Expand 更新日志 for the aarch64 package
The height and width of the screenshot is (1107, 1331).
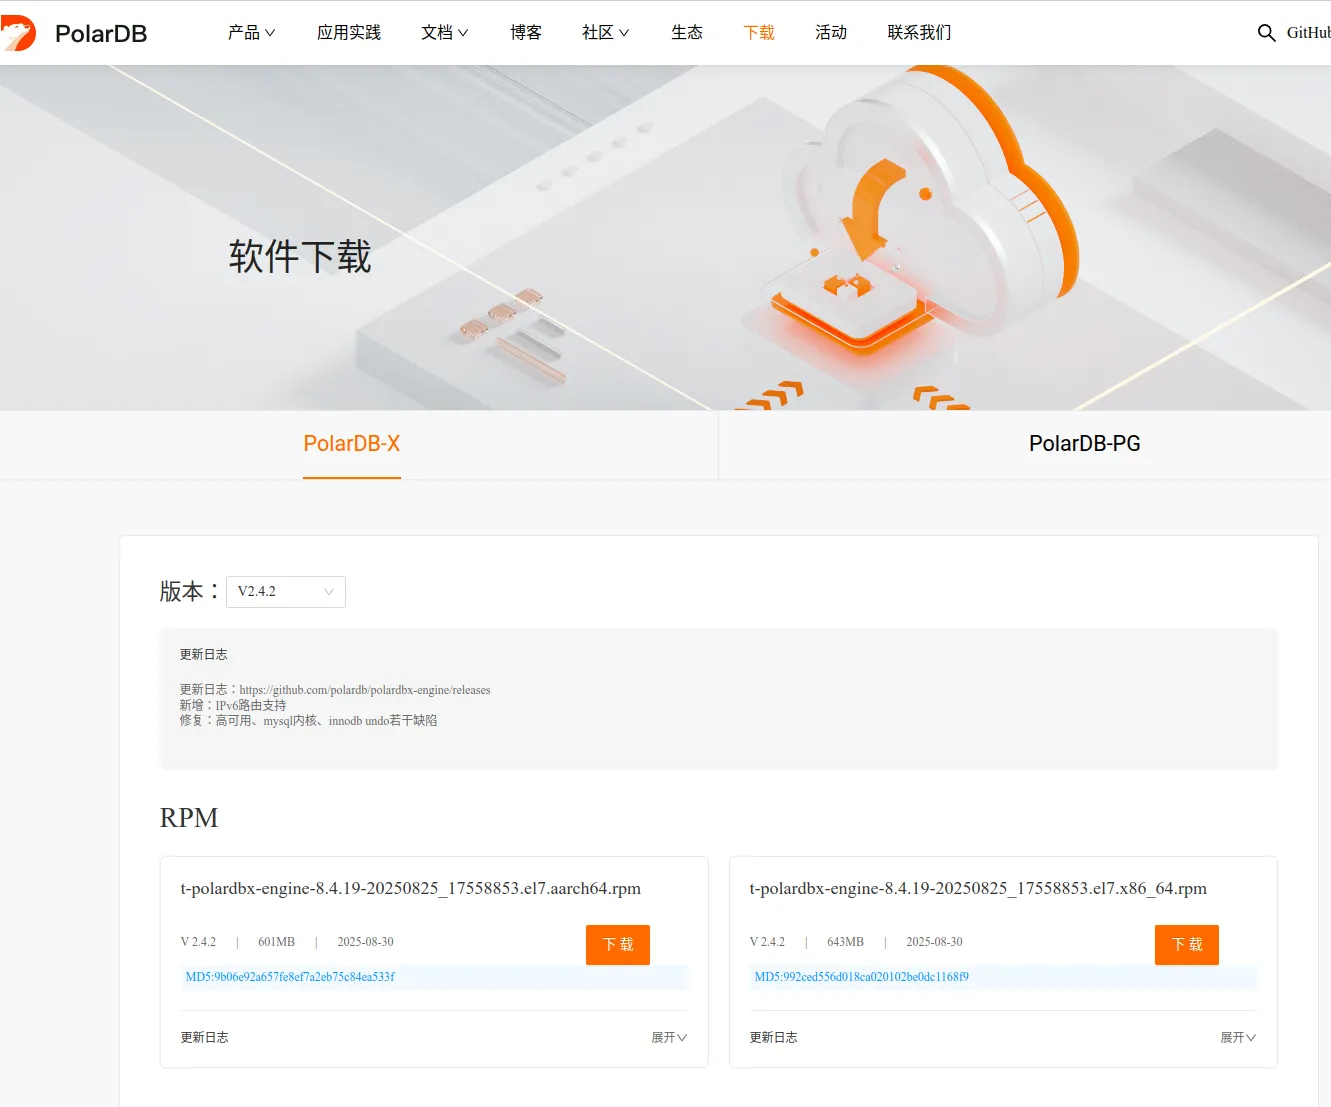pyautogui.click(x=669, y=1038)
